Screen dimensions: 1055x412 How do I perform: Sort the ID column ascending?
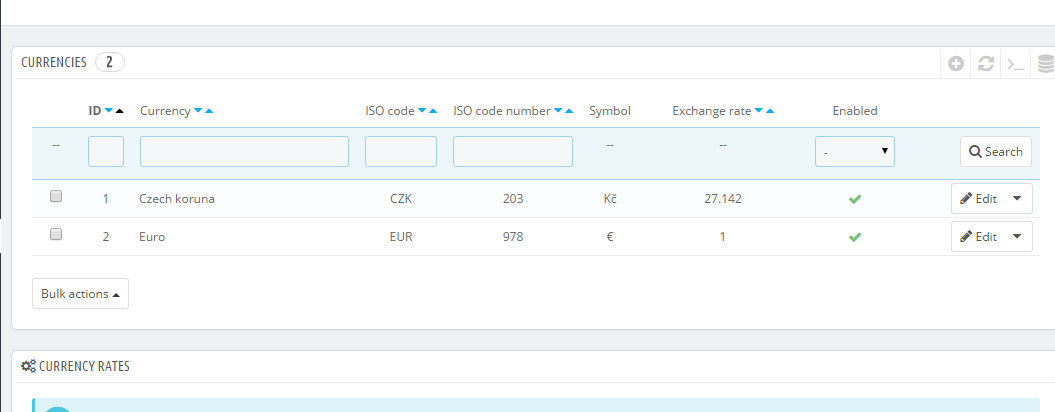coord(120,111)
